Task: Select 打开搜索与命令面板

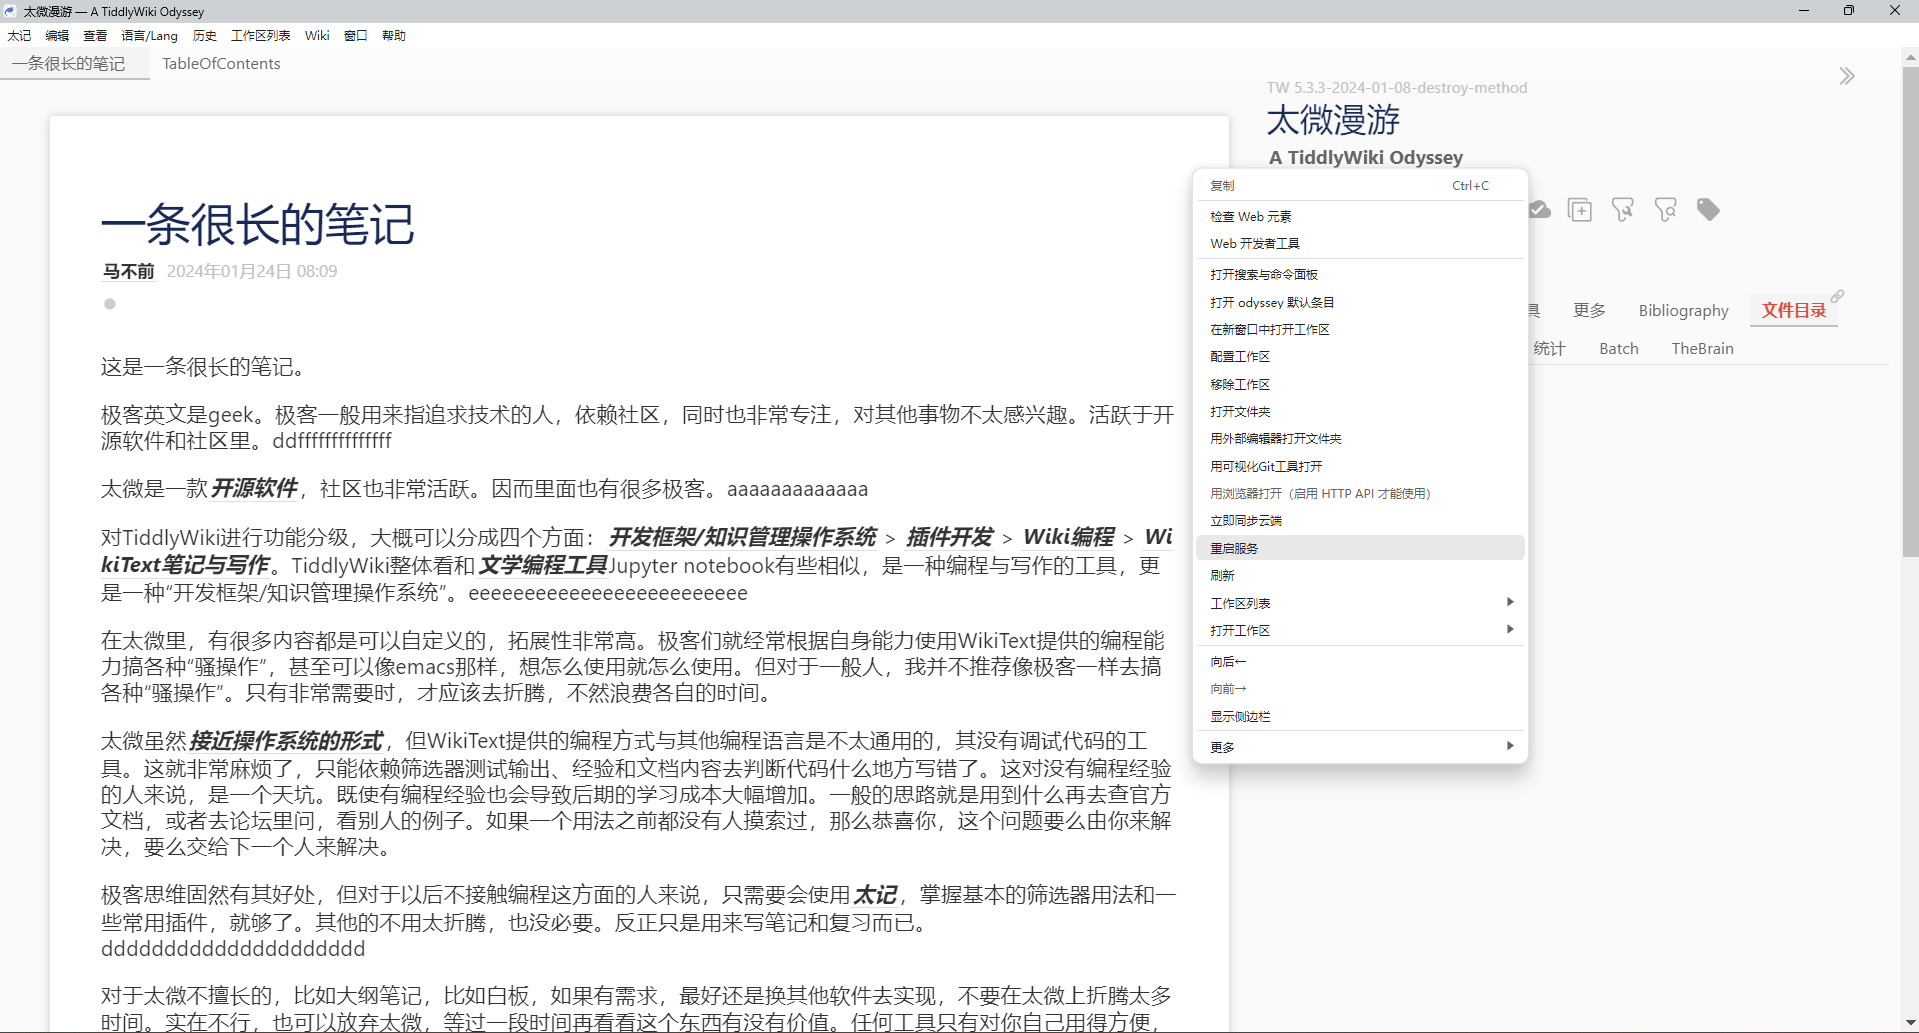Action: [x=1360, y=274]
